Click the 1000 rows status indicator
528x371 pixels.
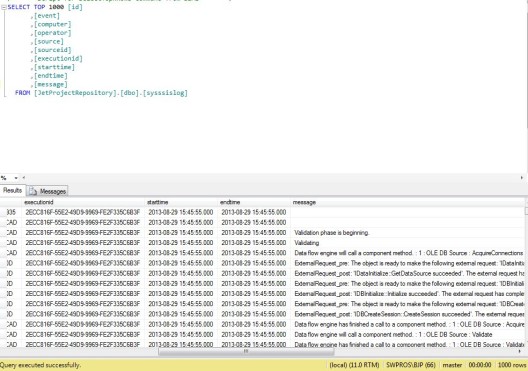512,365
